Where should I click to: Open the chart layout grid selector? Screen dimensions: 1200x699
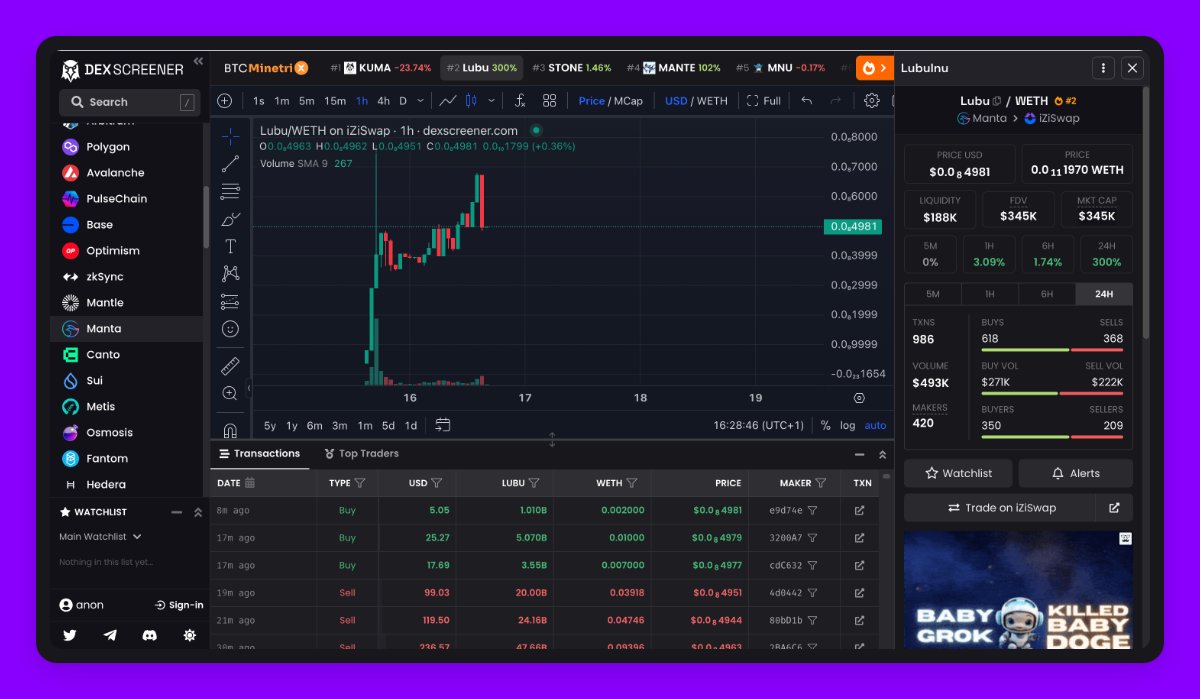coord(549,101)
